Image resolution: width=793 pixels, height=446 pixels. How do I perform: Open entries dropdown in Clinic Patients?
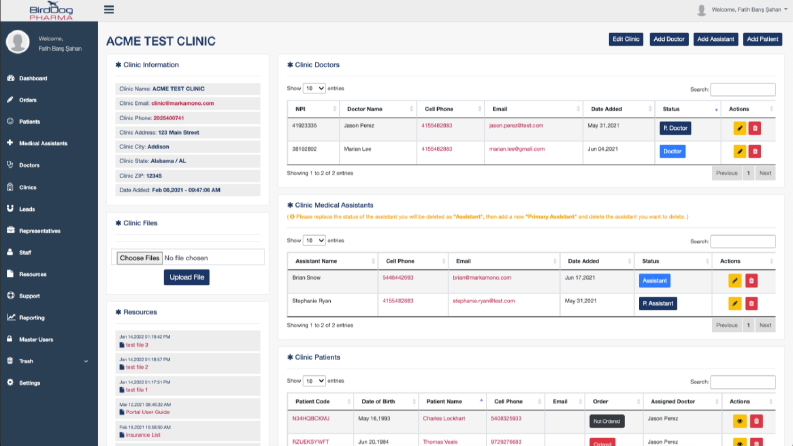click(x=314, y=381)
